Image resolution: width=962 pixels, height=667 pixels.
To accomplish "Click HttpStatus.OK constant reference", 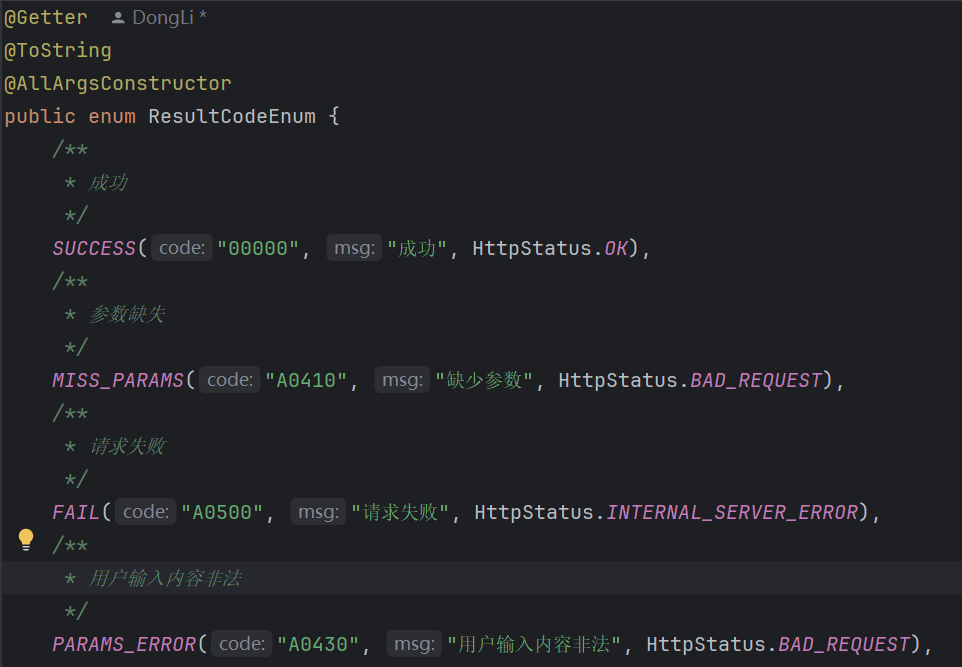I will tap(617, 248).
